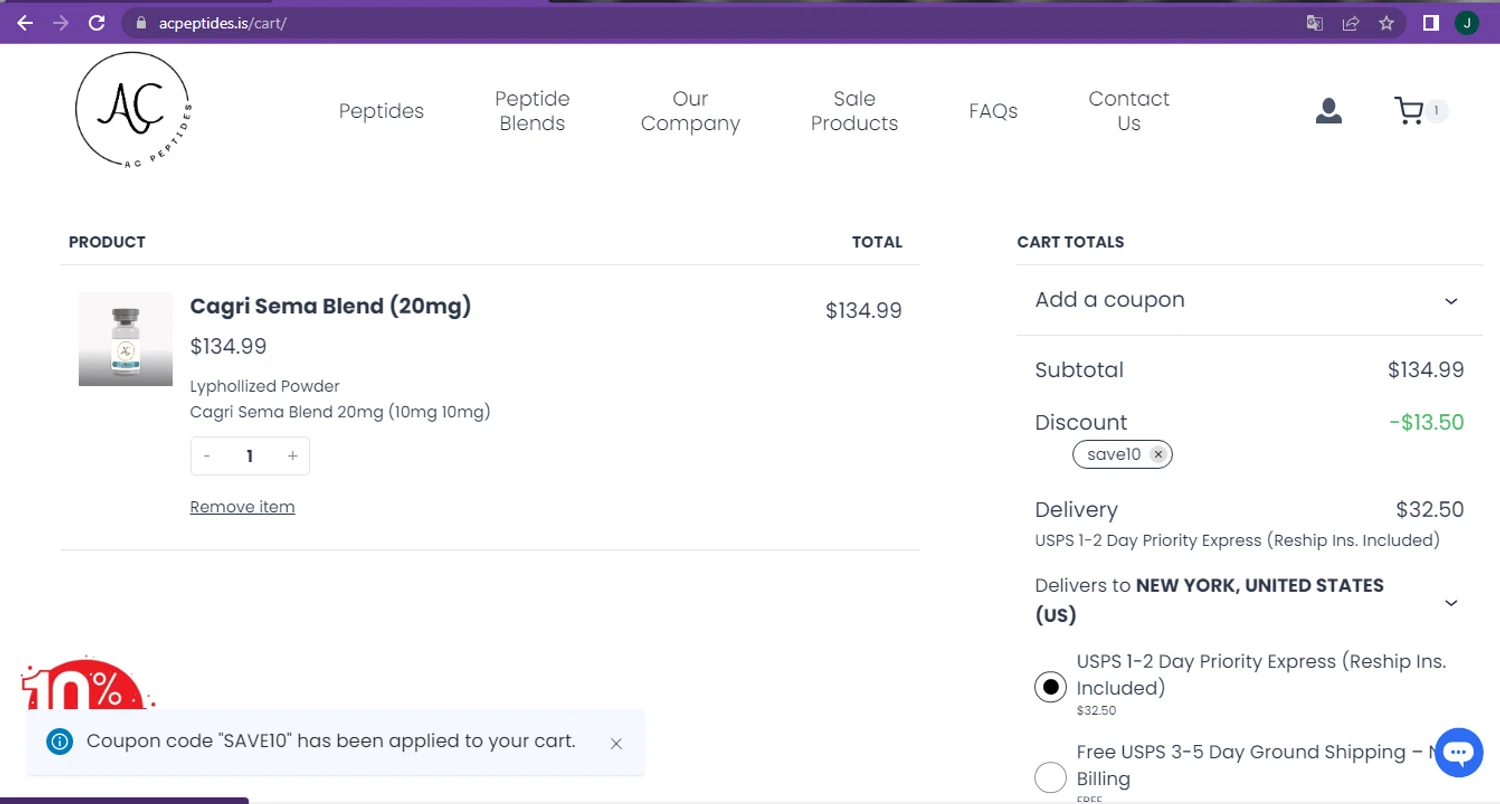Open the Our Company menu

(690, 111)
